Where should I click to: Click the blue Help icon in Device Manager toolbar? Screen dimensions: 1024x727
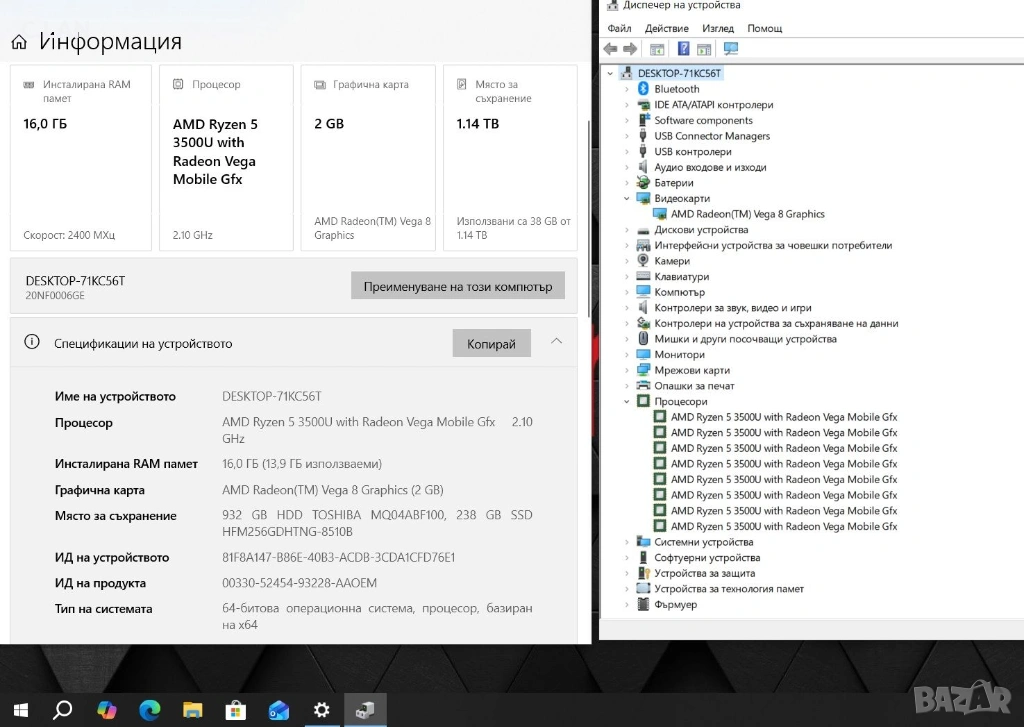(683, 49)
